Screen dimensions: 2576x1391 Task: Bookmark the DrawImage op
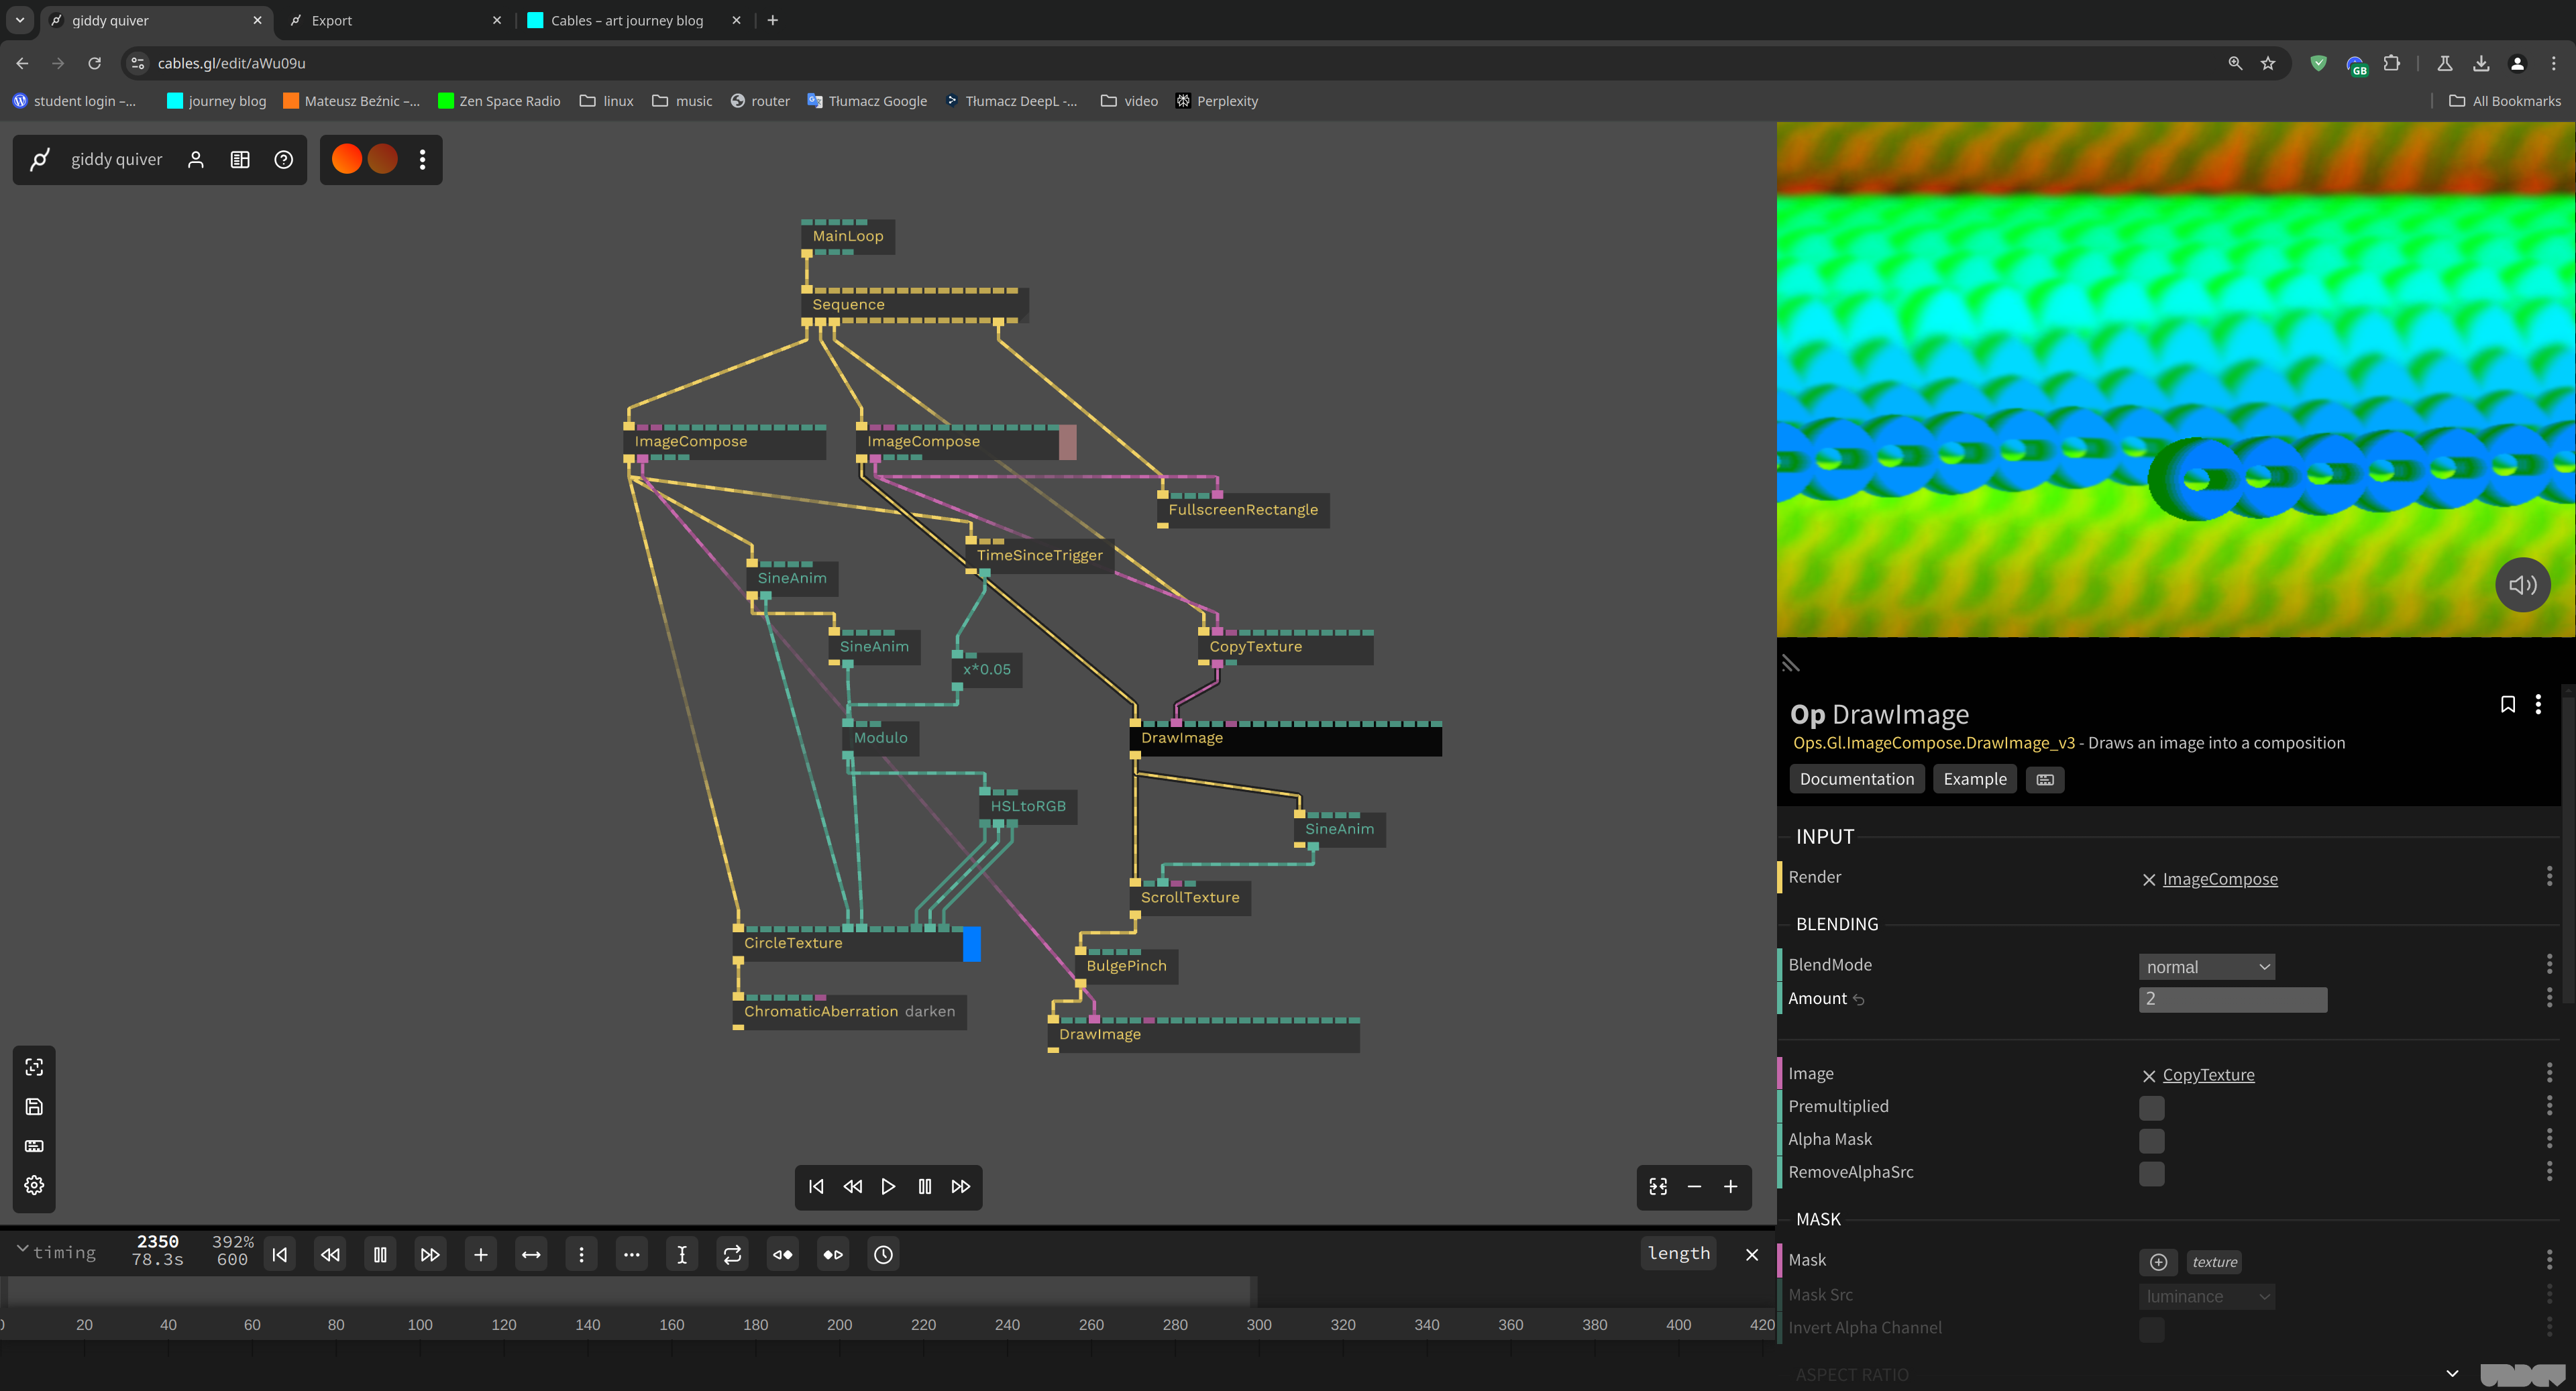coord(2508,705)
